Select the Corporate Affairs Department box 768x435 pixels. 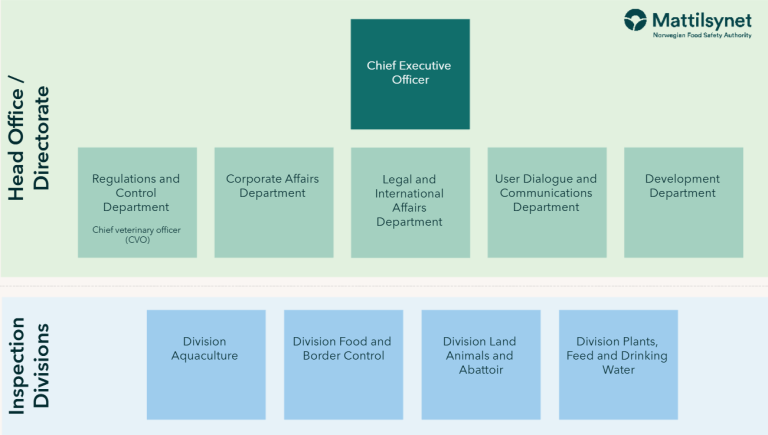[x=274, y=202]
